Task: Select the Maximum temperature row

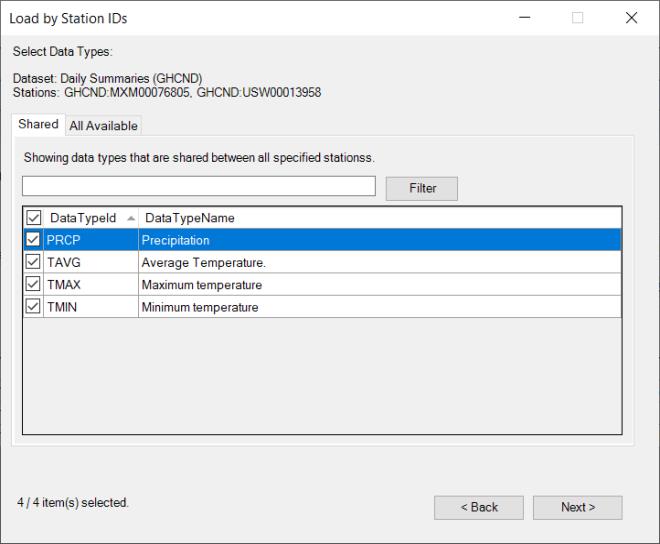Action: (x=300, y=285)
